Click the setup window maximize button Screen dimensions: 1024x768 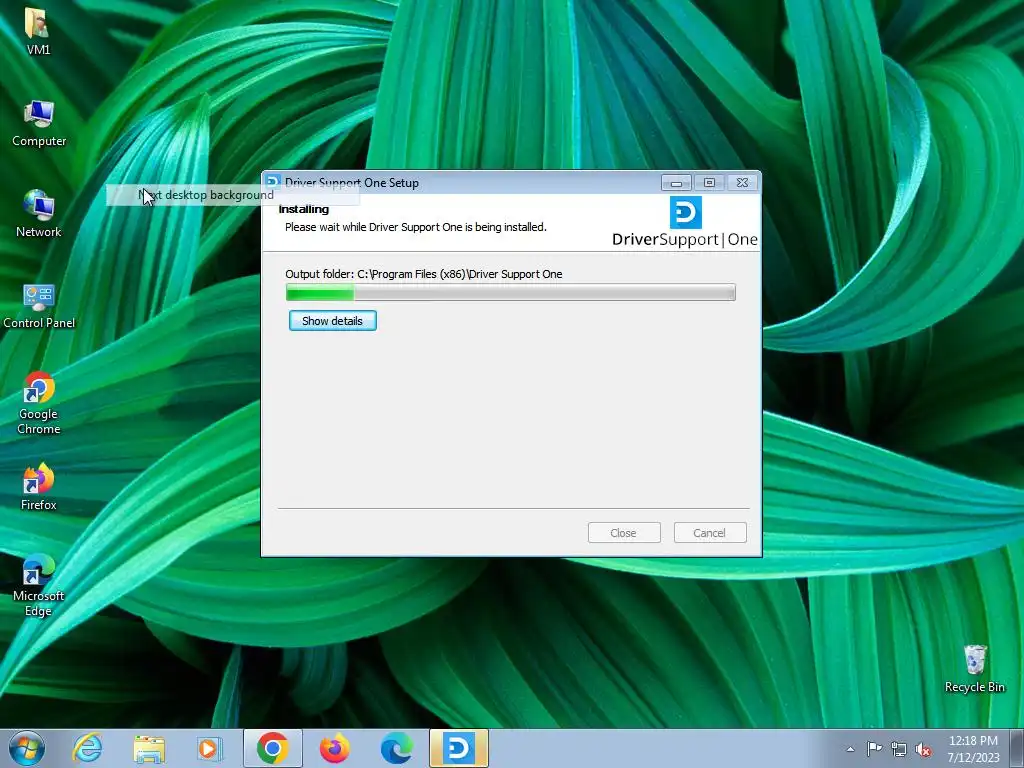tap(709, 183)
